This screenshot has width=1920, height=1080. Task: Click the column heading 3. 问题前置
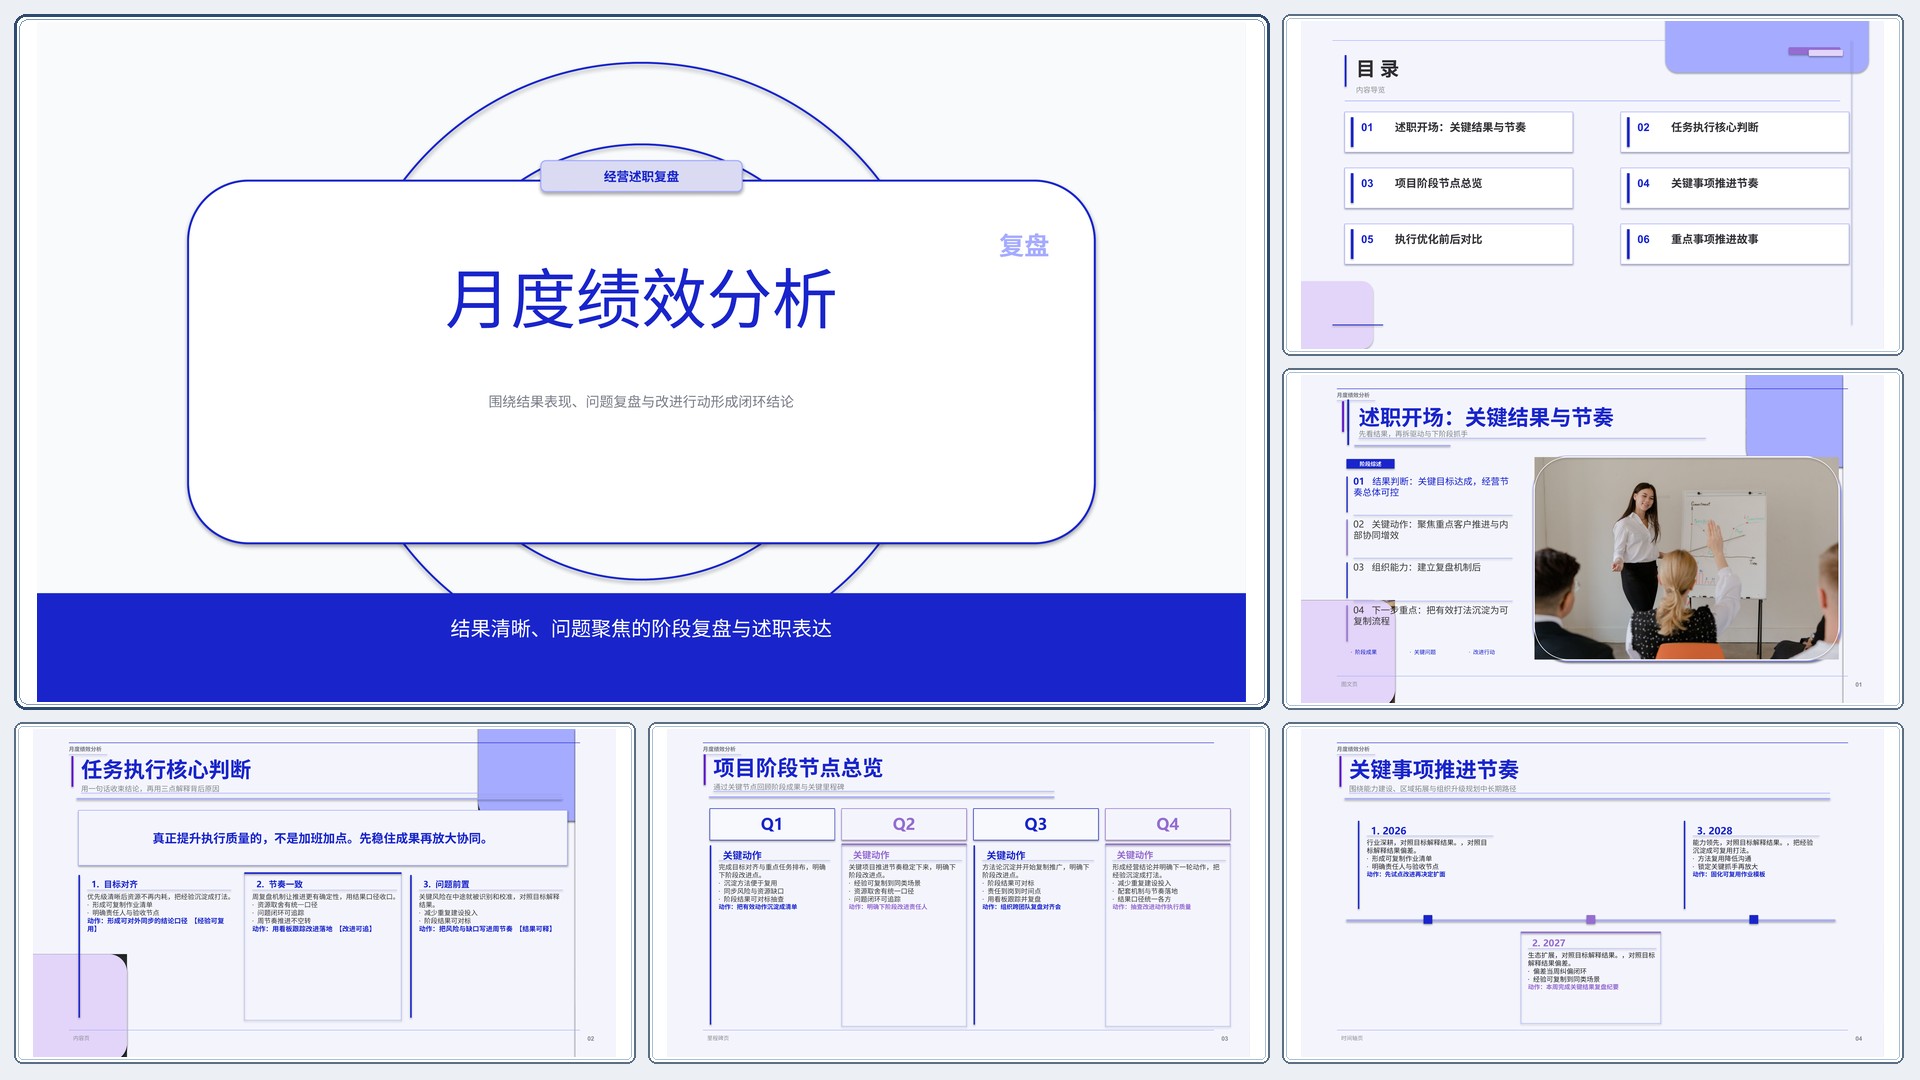coord(446,884)
